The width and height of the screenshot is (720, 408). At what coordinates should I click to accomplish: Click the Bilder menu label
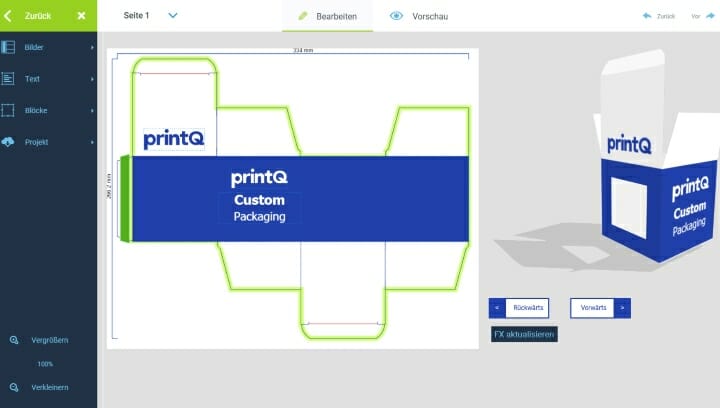coord(34,47)
